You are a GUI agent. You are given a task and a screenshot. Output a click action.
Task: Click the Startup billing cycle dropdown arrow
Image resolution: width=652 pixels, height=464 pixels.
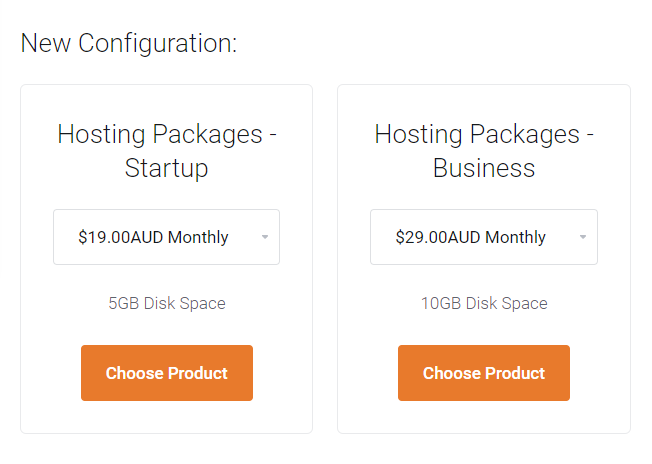(x=265, y=237)
